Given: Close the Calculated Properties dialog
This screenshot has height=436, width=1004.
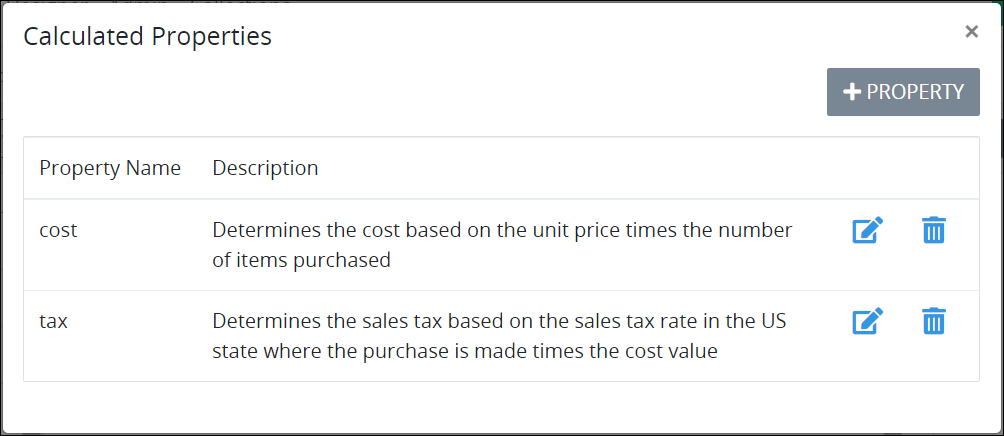Looking at the screenshot, I should (971, 31).
